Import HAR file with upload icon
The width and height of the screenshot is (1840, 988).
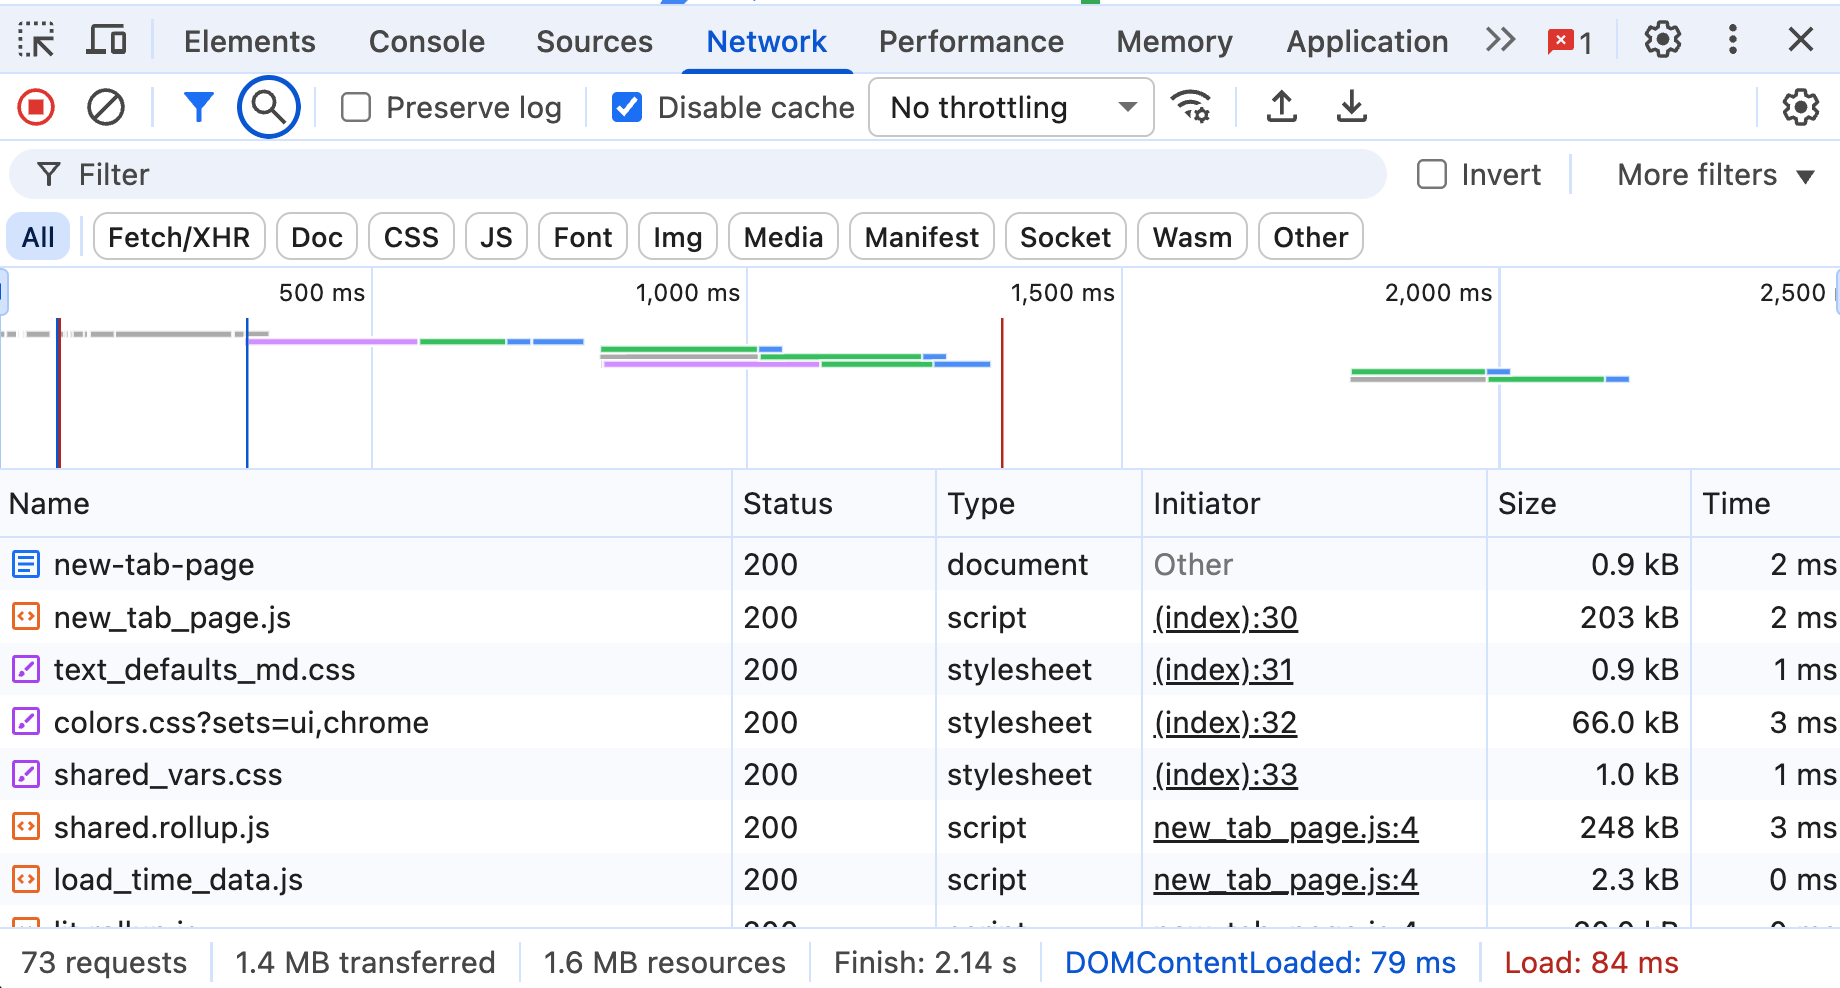[1282, 107]
